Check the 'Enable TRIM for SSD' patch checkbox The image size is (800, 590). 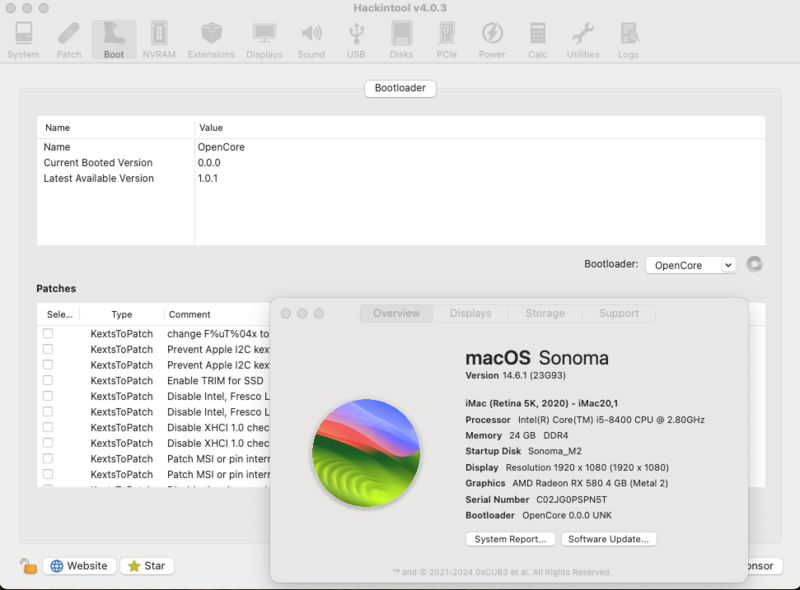(48, 381)
